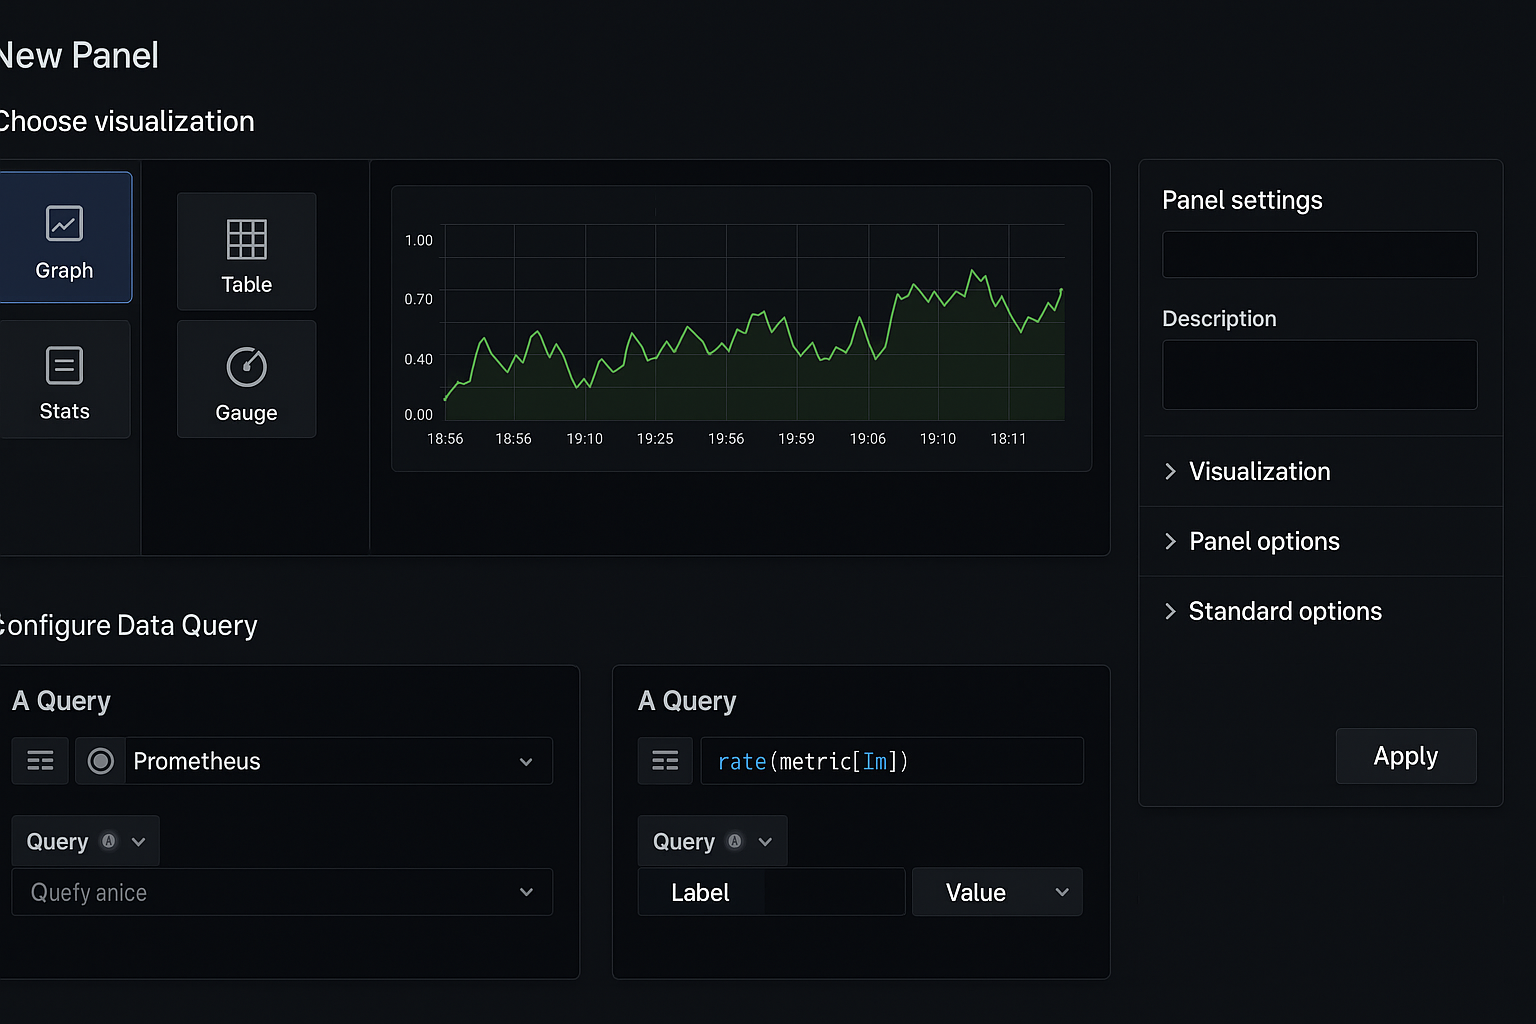The height and width of the screenshot is (1024, 1536).
Task: Expand the Standard options section
Action: click(1284, 611)
